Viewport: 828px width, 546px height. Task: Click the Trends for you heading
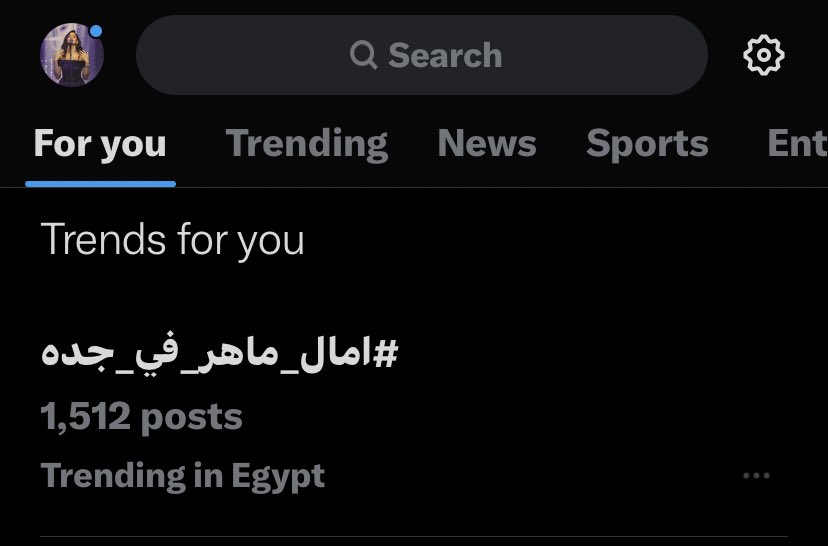tap(172, 240)
